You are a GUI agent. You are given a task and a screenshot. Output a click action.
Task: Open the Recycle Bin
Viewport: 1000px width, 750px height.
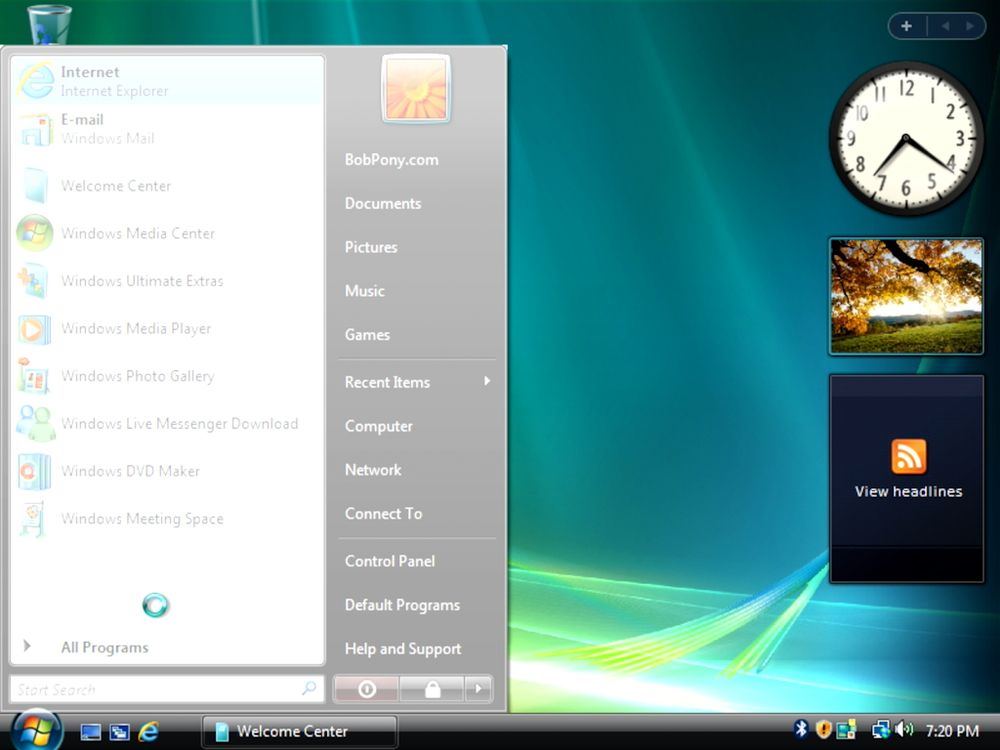pyautogui.click(x=49, y=24)
